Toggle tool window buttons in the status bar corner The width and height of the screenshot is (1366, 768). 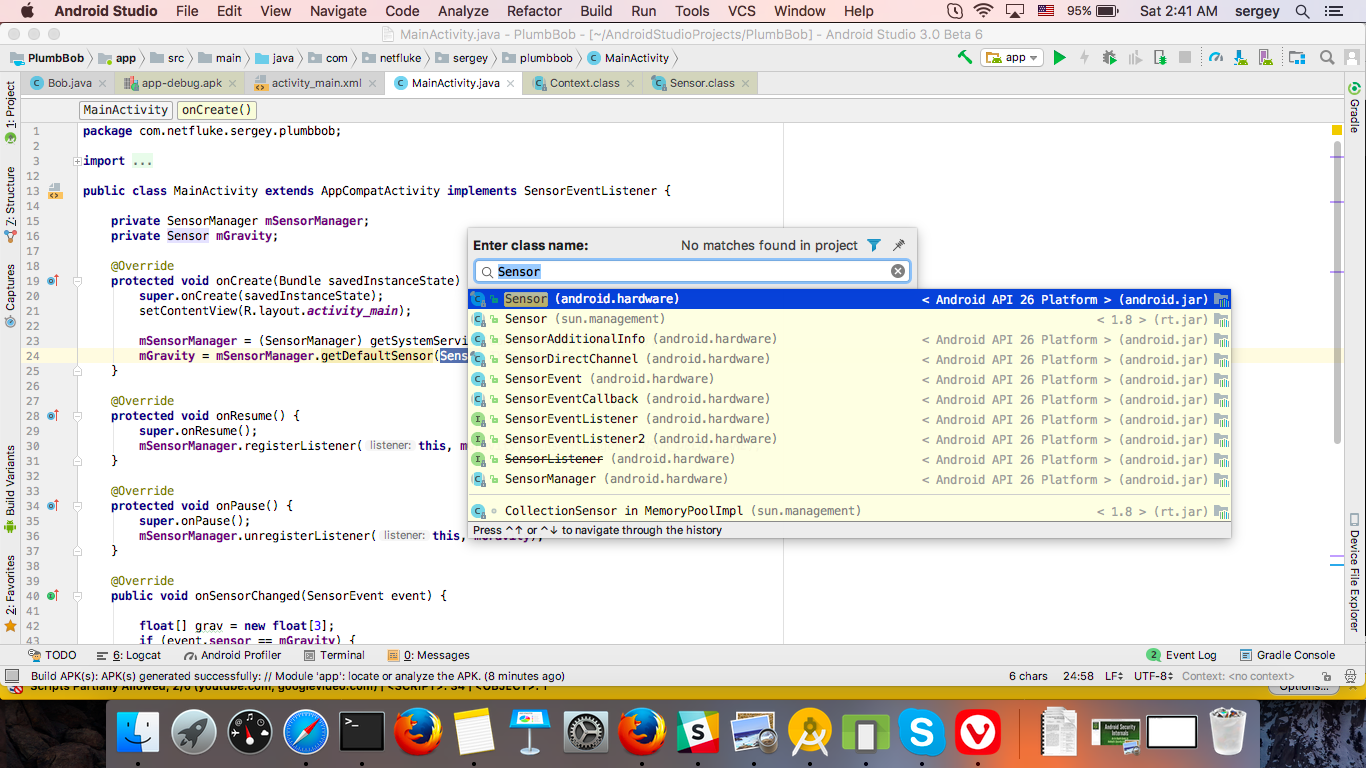coord(12,676)
